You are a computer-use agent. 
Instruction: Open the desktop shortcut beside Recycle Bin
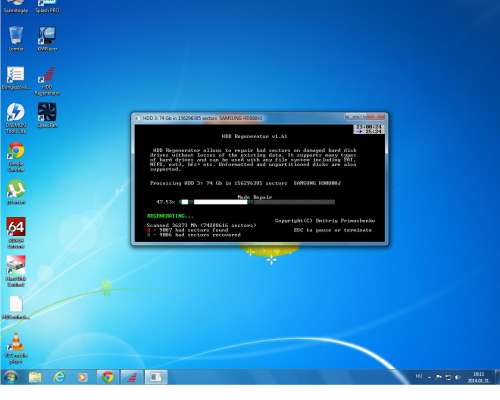pos(47,39)
